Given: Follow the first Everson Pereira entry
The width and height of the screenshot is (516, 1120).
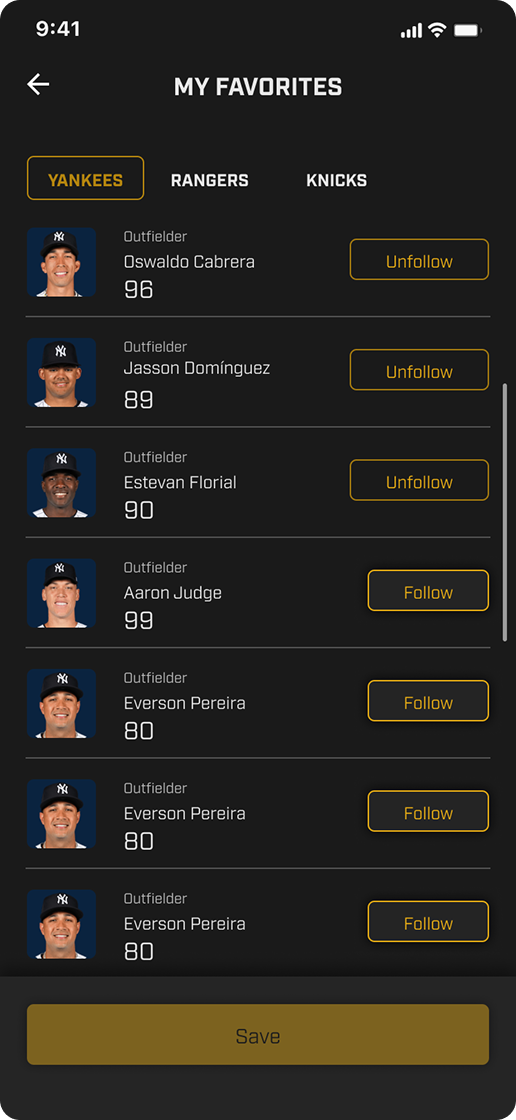Looking at the screenshot, I should click(428, 701).
